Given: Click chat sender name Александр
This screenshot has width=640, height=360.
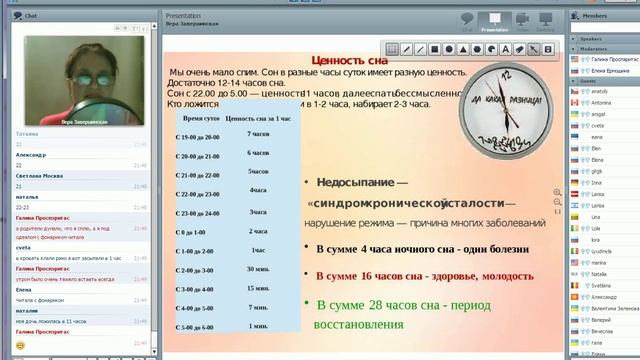Looking at the screenshot, I should pyautogui.click(x=31, y=155).
